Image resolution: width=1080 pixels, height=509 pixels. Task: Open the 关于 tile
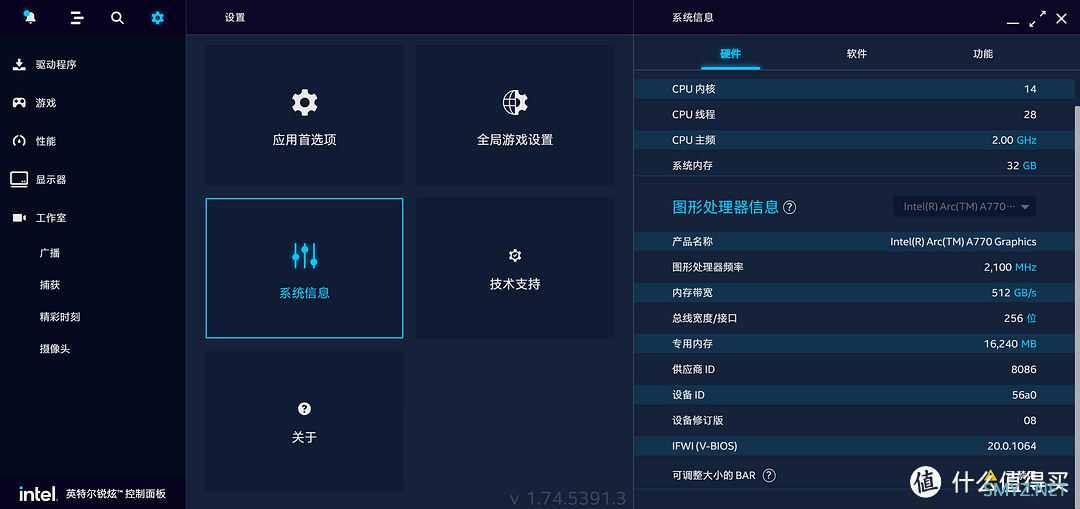tap(304, 422)
